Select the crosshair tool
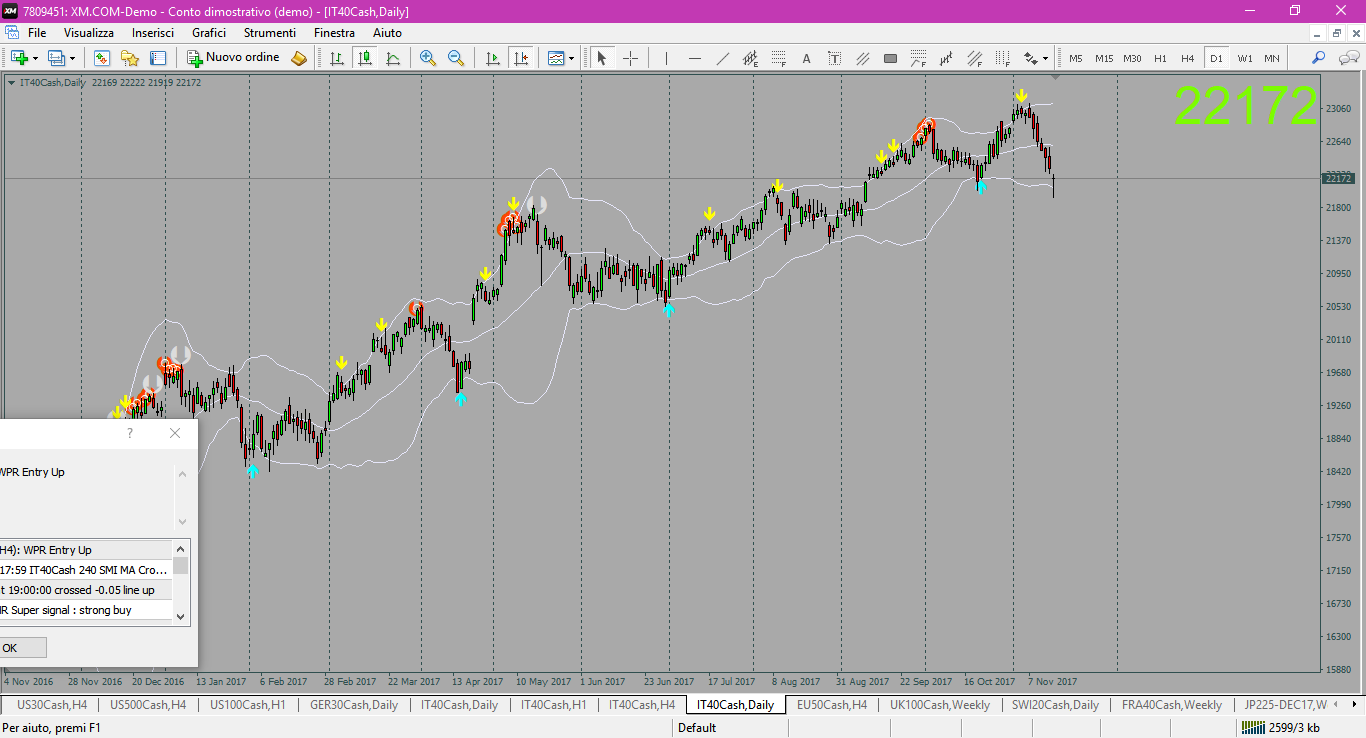 (630, 58)
